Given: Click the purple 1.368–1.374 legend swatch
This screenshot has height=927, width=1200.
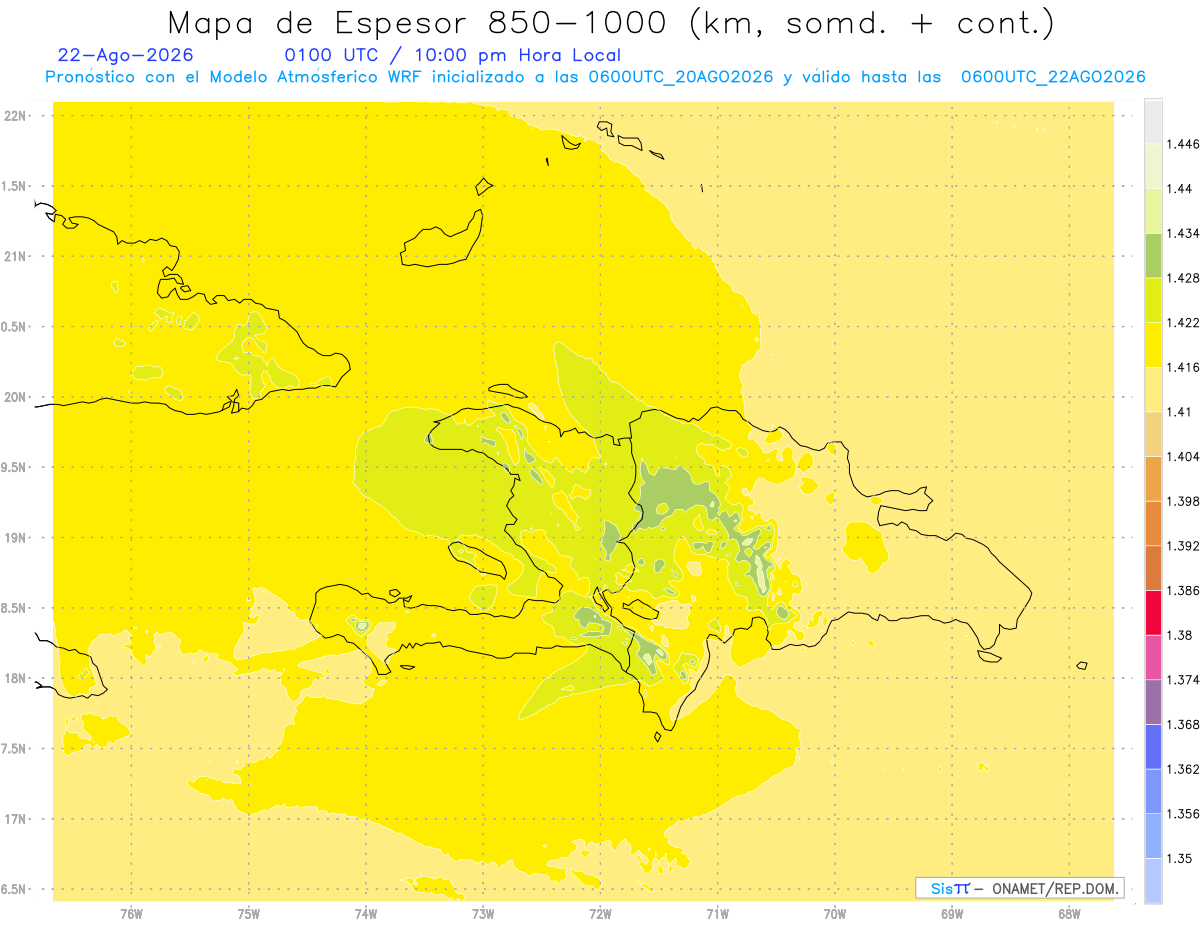Looking at the screenshot, I should [x=1153, y=702].
